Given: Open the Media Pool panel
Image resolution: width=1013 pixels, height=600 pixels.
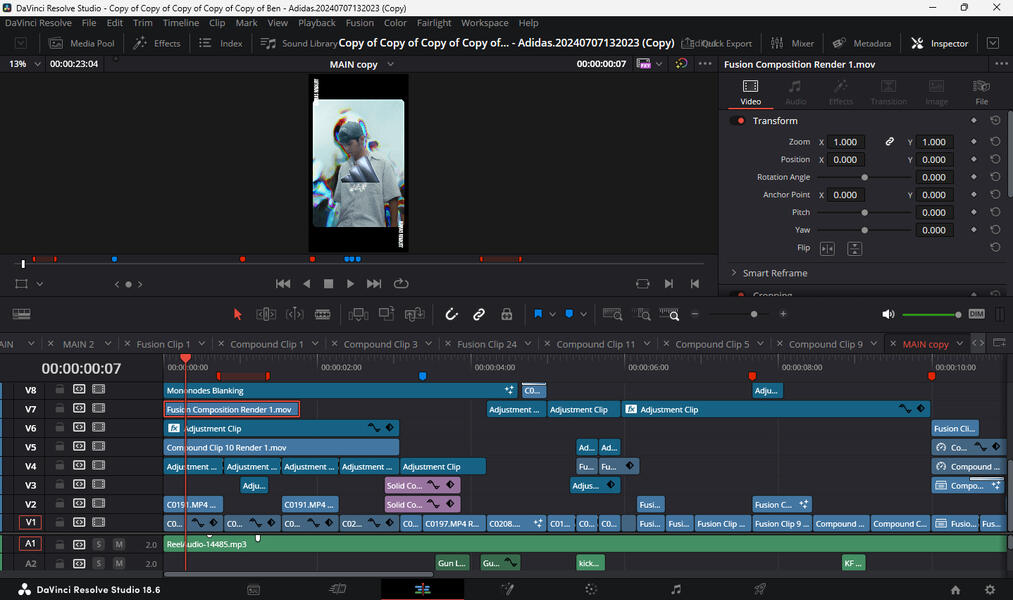Looking at the screenshot, I should click(x=82, y=42).
